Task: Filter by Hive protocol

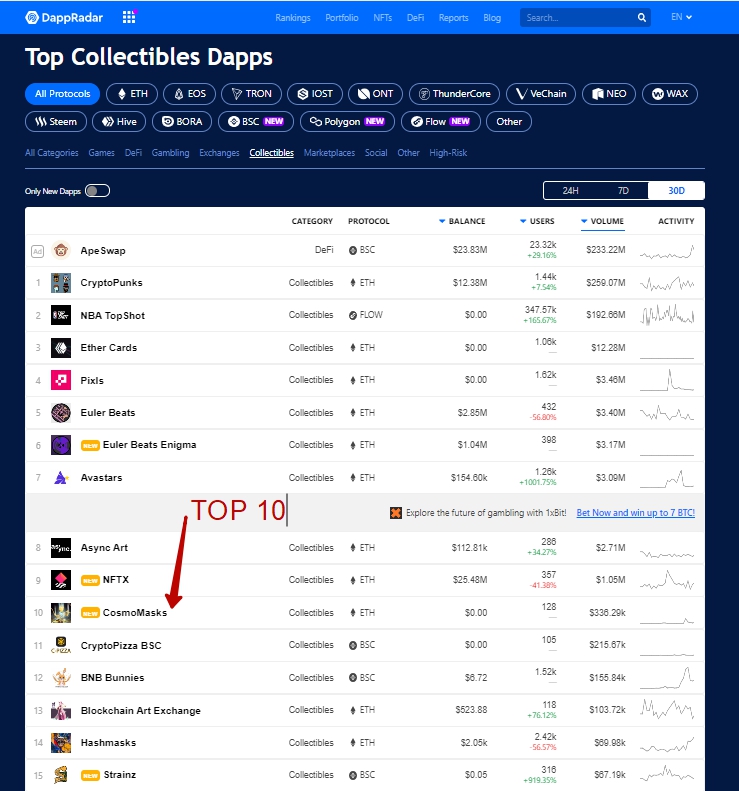Action: 119,122
